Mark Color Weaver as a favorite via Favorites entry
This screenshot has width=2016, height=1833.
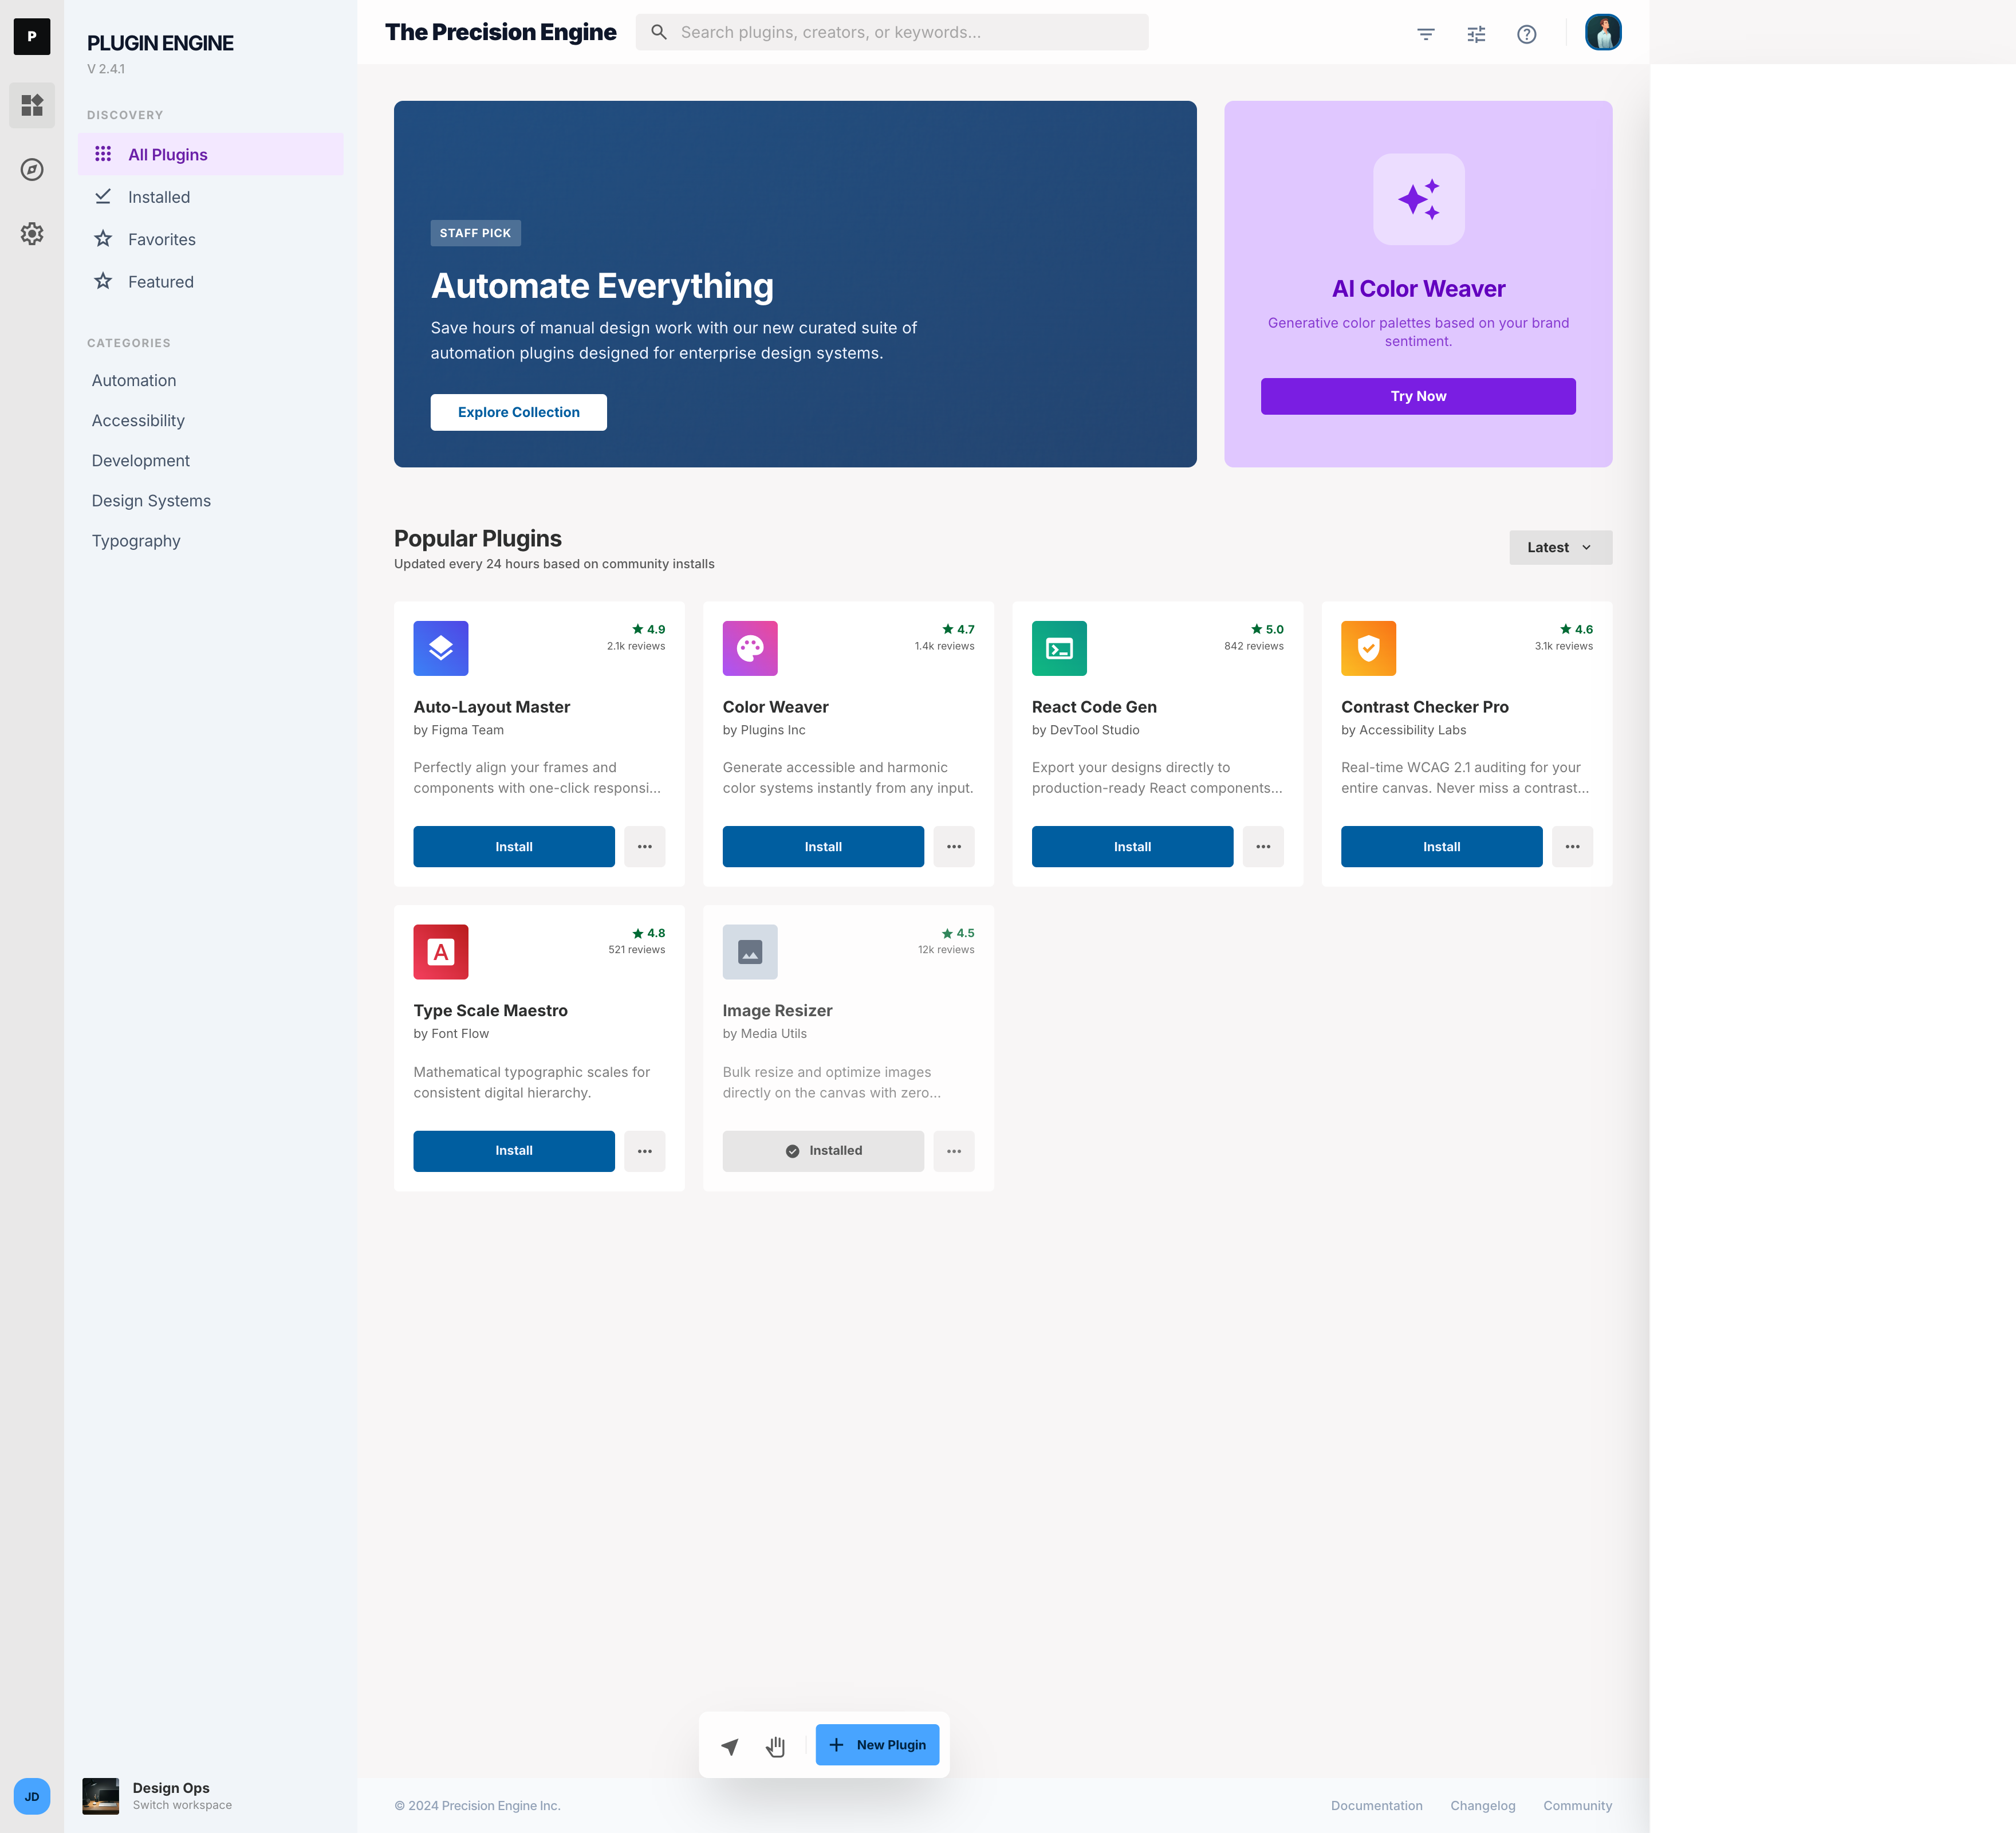[x=163, y=239]
